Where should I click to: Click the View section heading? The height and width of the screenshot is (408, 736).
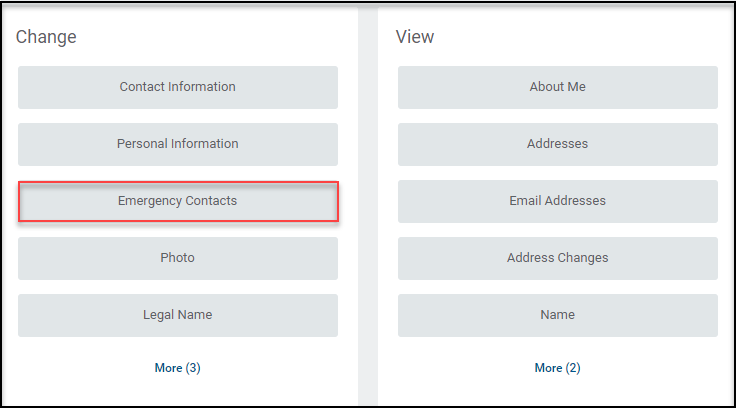pyautogui.click(x=415, y=37)
